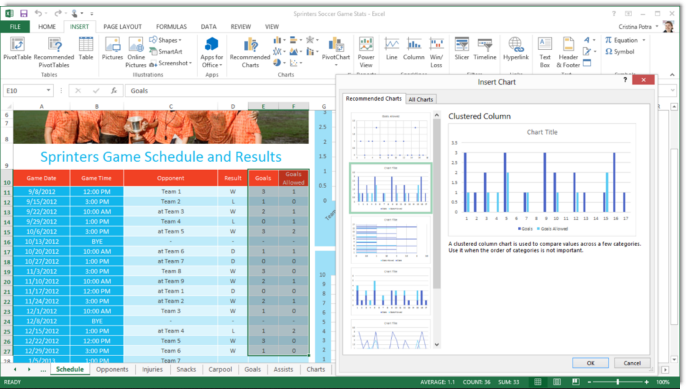Select row 11 header

pyautogui.click(x=7, y=192)
